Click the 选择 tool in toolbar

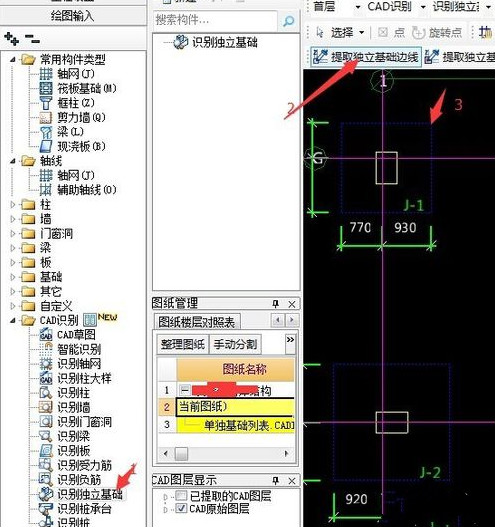(x=335, y=32)
